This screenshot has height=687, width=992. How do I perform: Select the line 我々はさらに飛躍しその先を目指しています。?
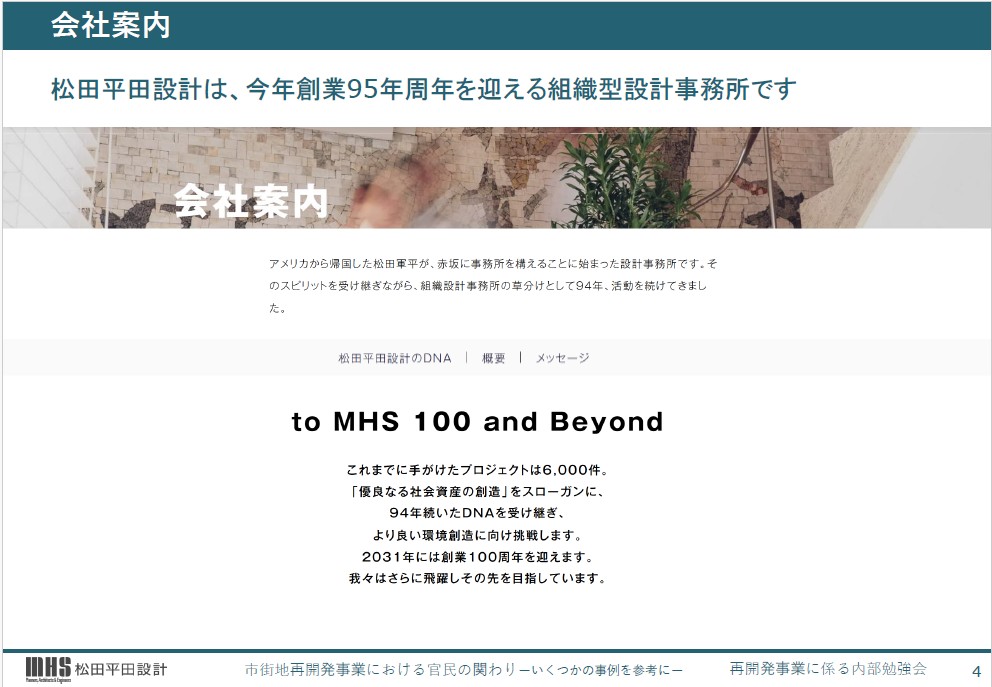point(478,578)
